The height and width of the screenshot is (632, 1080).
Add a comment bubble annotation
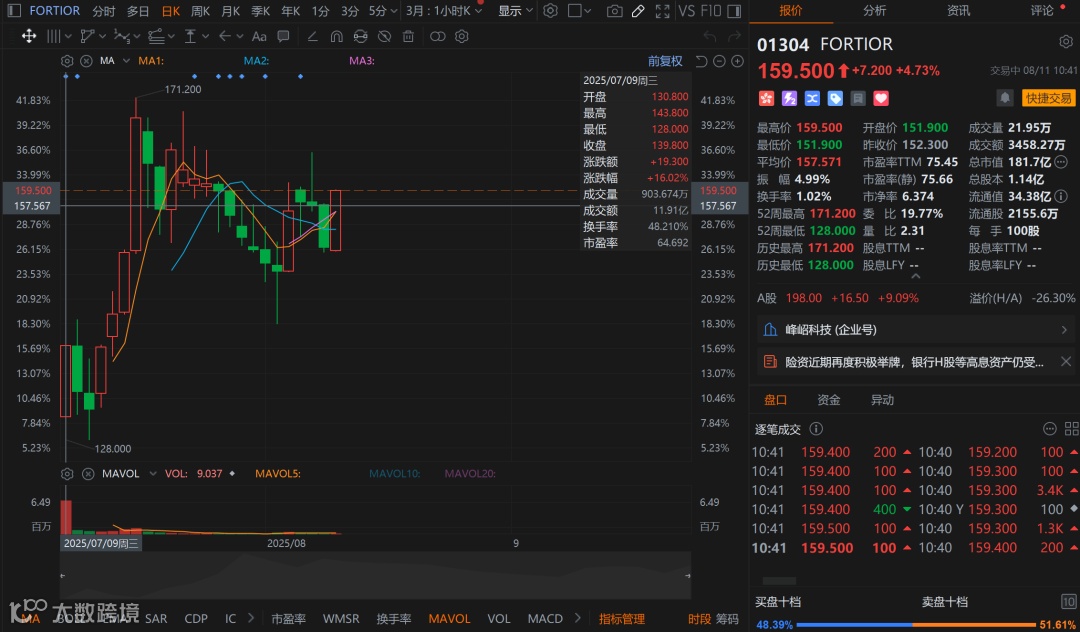tap(283, 36)
